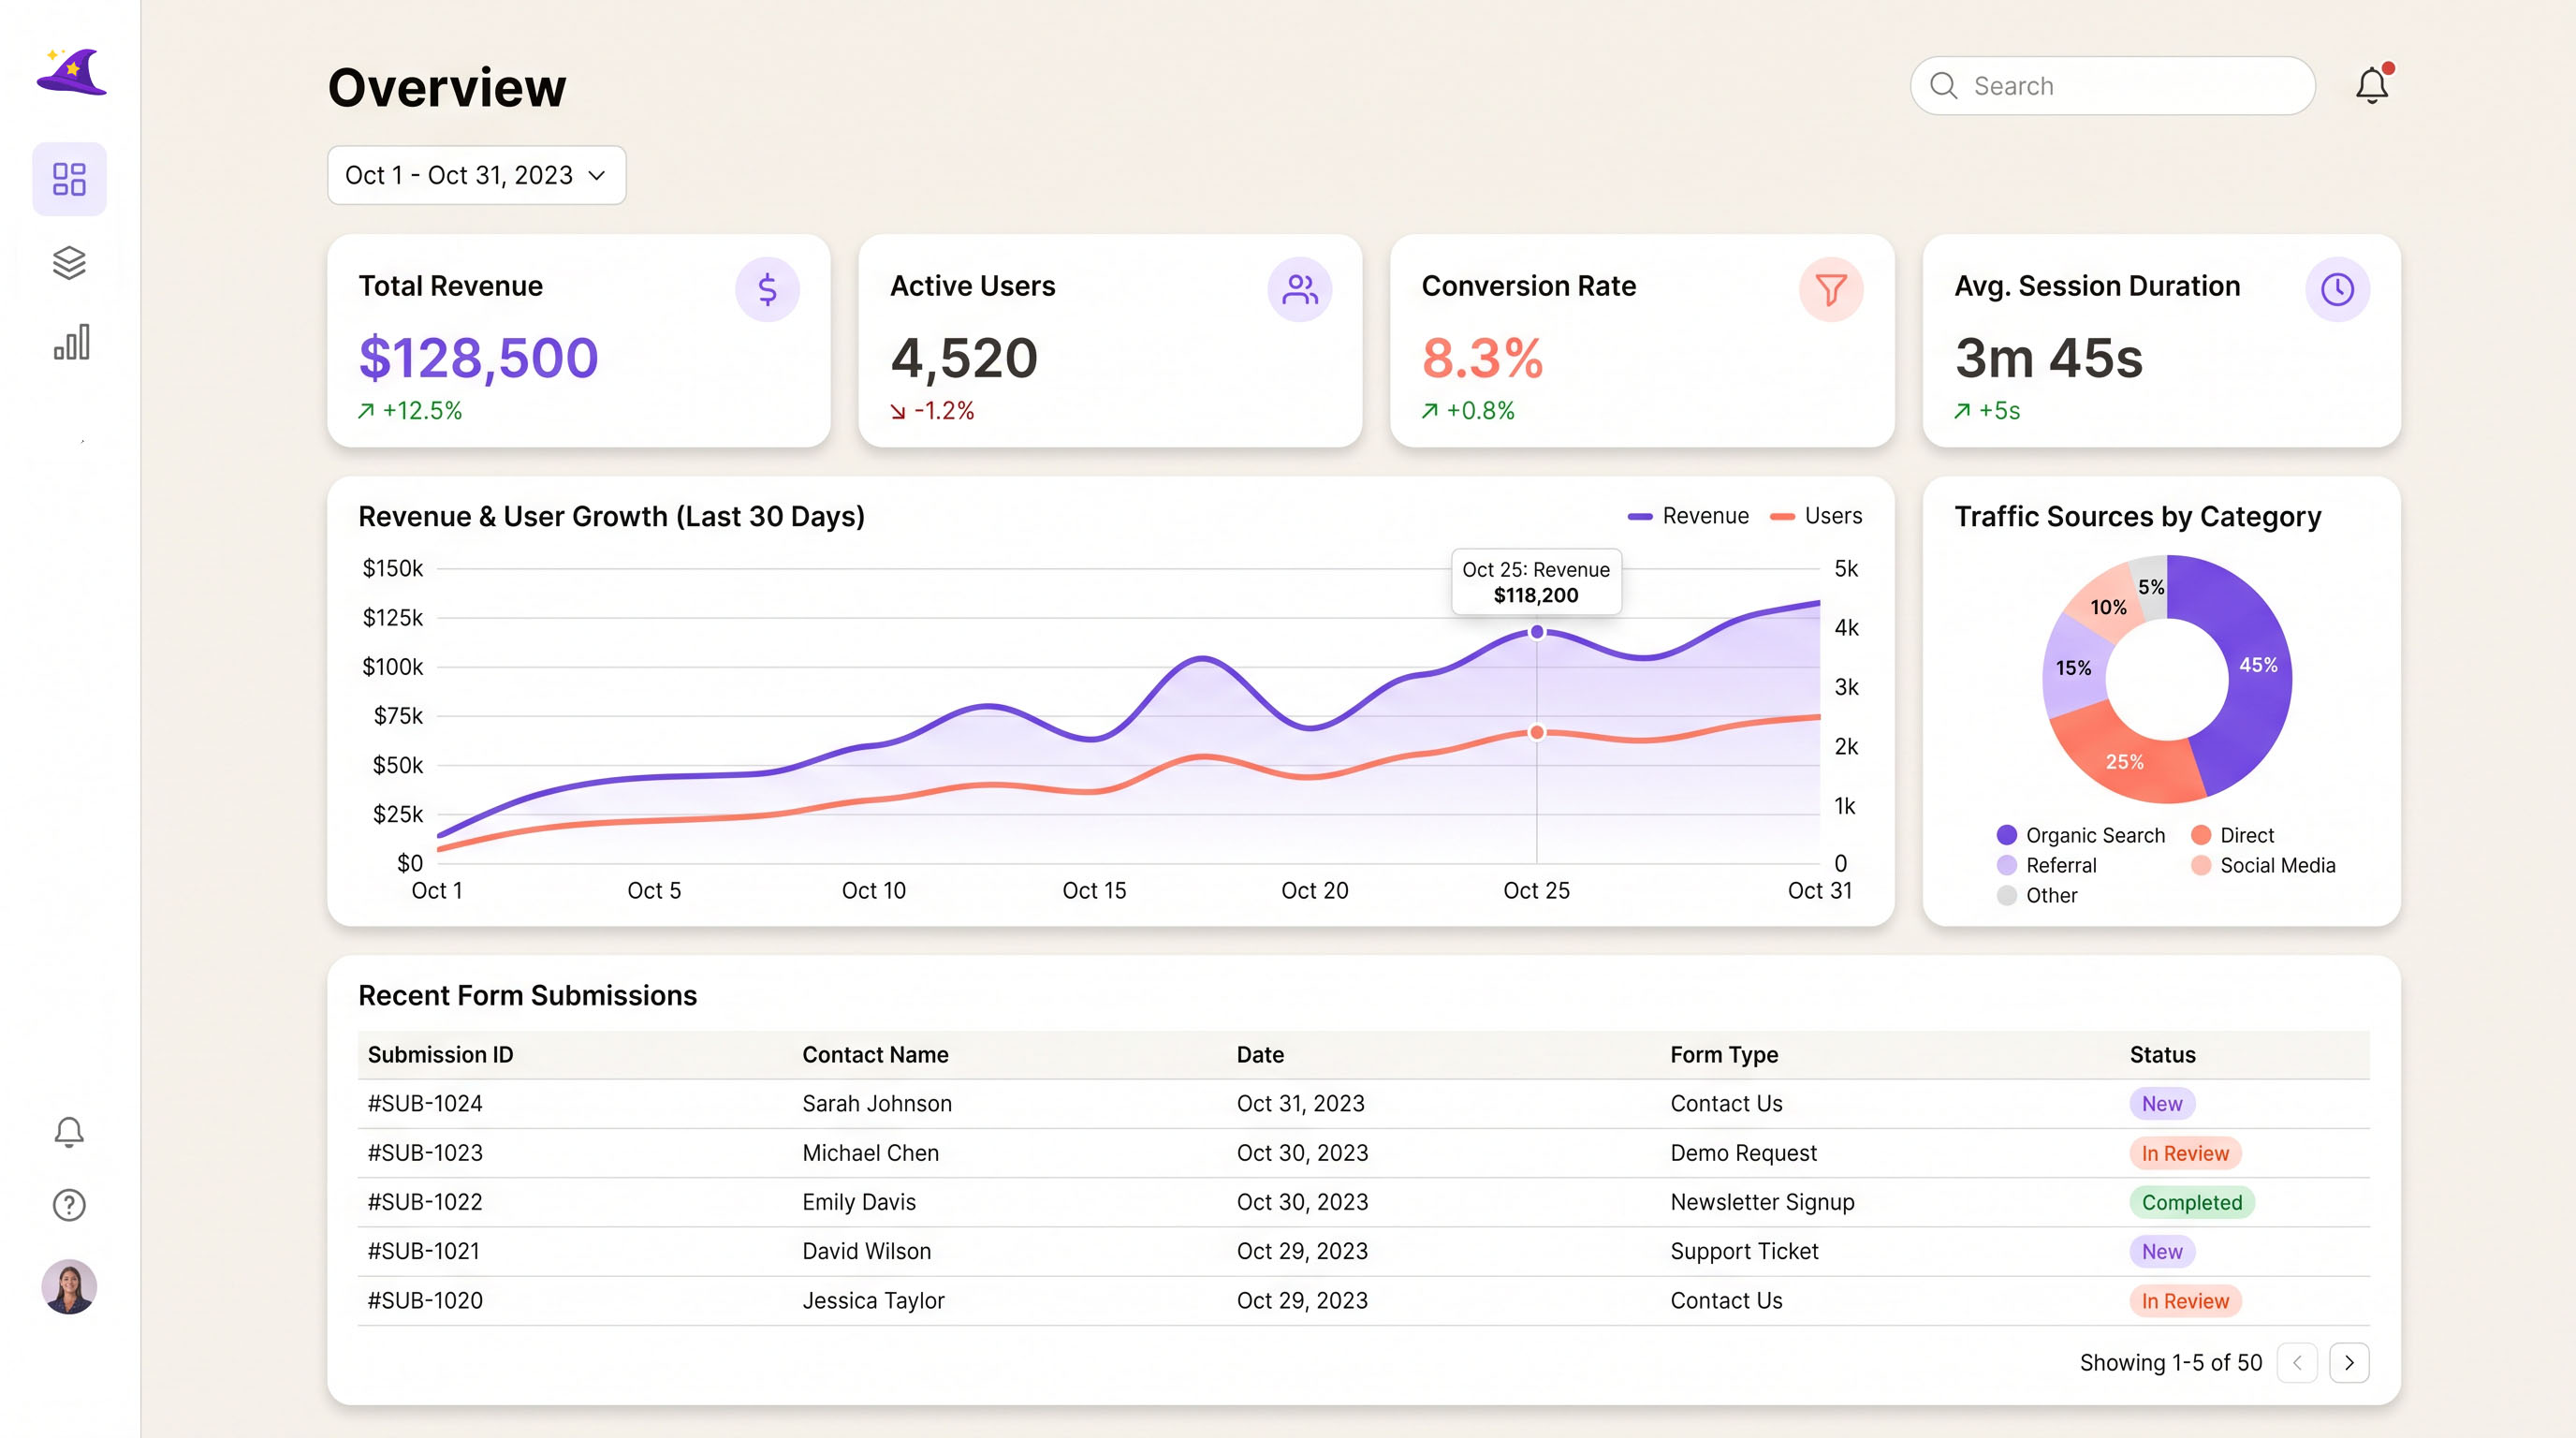Screen dimensions: 2576x1438
Task: Click the 25% donut chart segment
Action: point(2125,762)
